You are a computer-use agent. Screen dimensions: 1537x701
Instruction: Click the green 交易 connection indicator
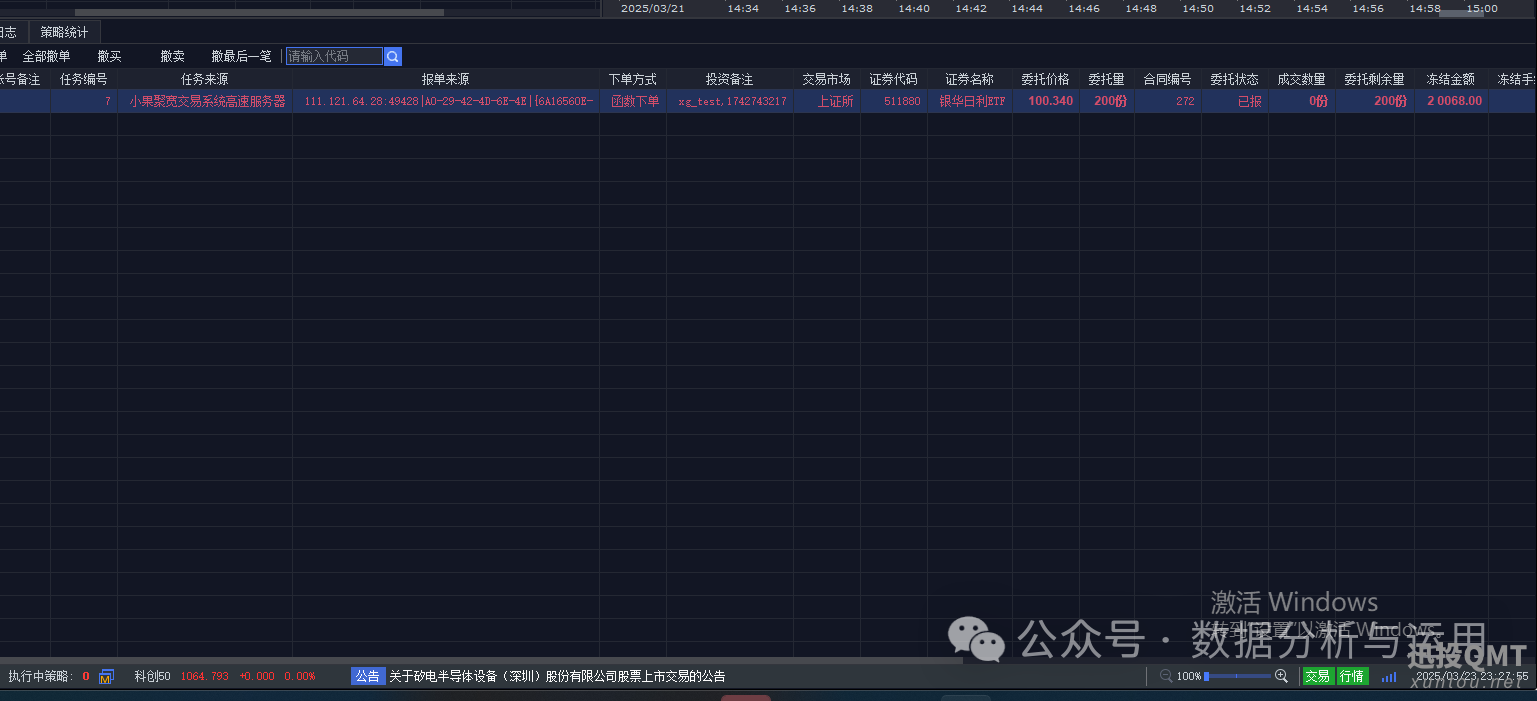click(x=1318, y=676)
